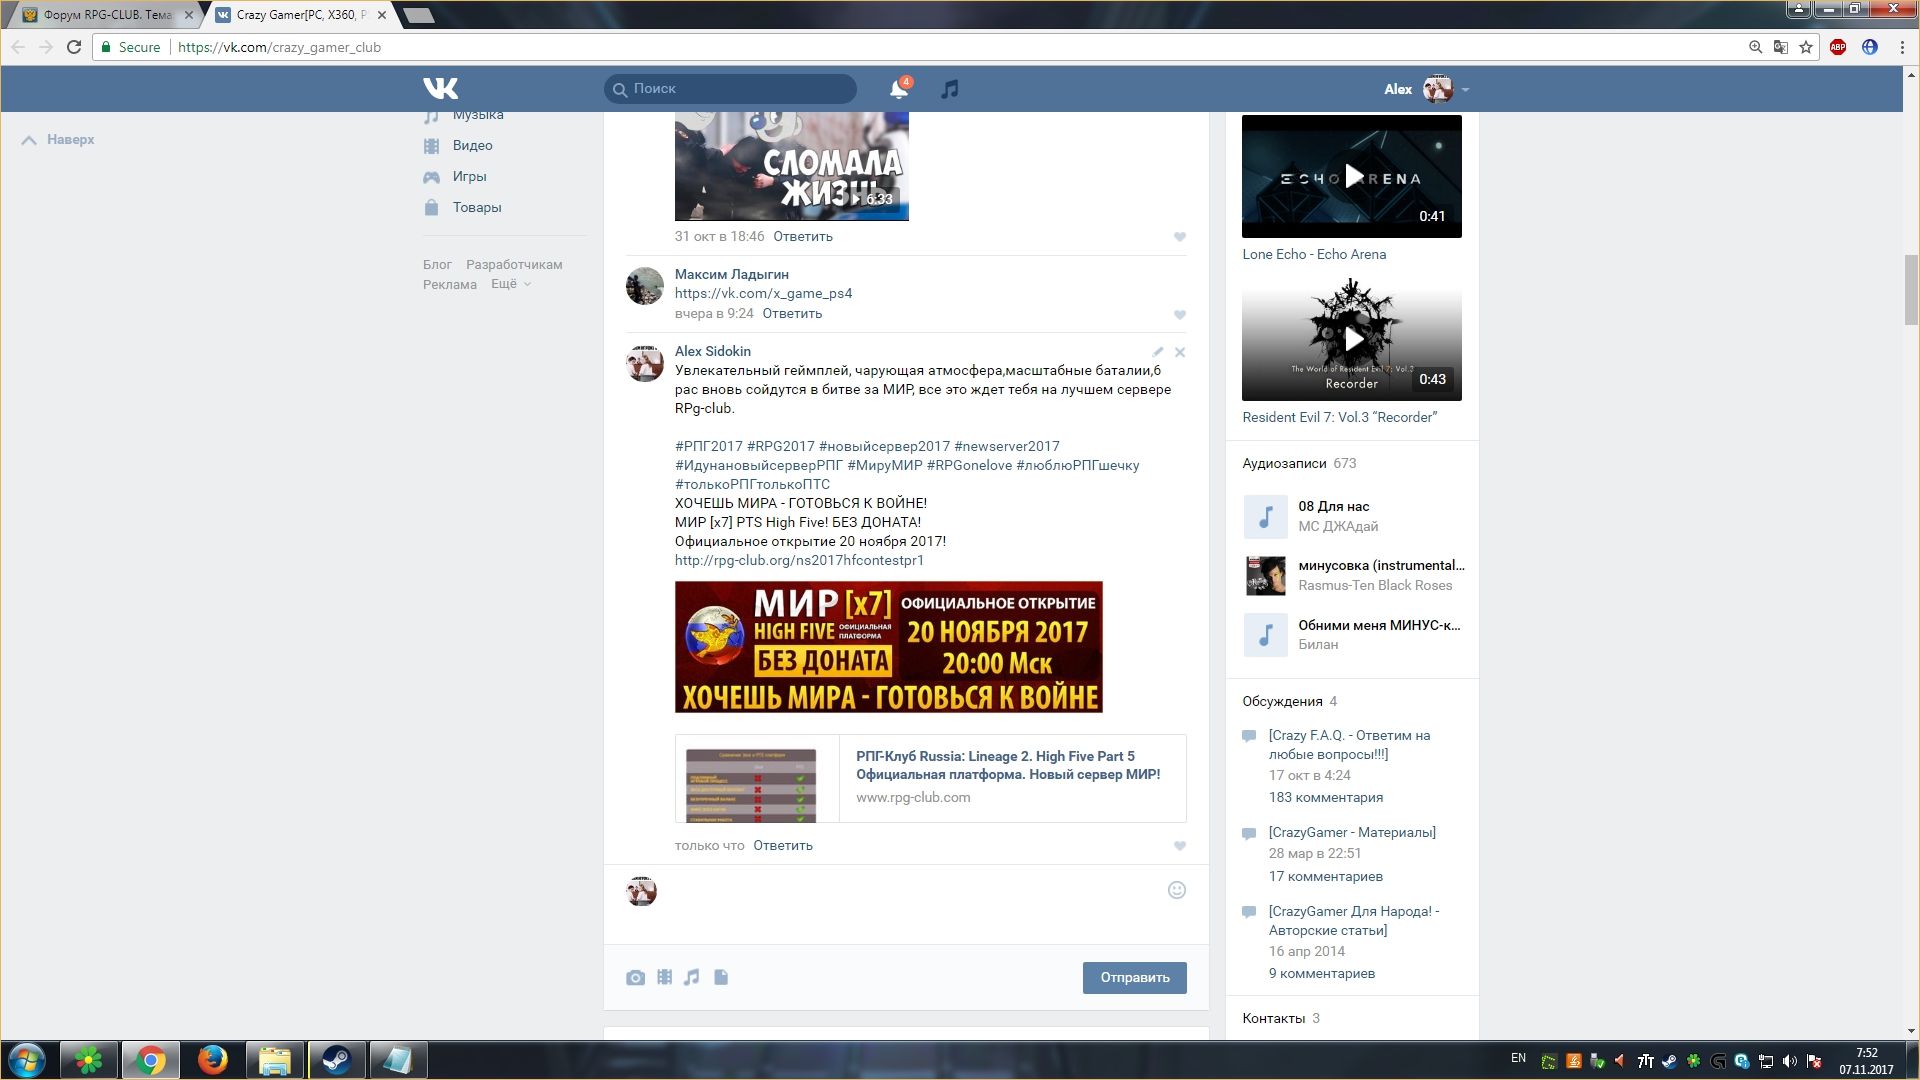Image resolution: width=1920 pixels, height=1080 pixels.
Task: Open the emoji smiley picker
Action: pos(1177,890)
